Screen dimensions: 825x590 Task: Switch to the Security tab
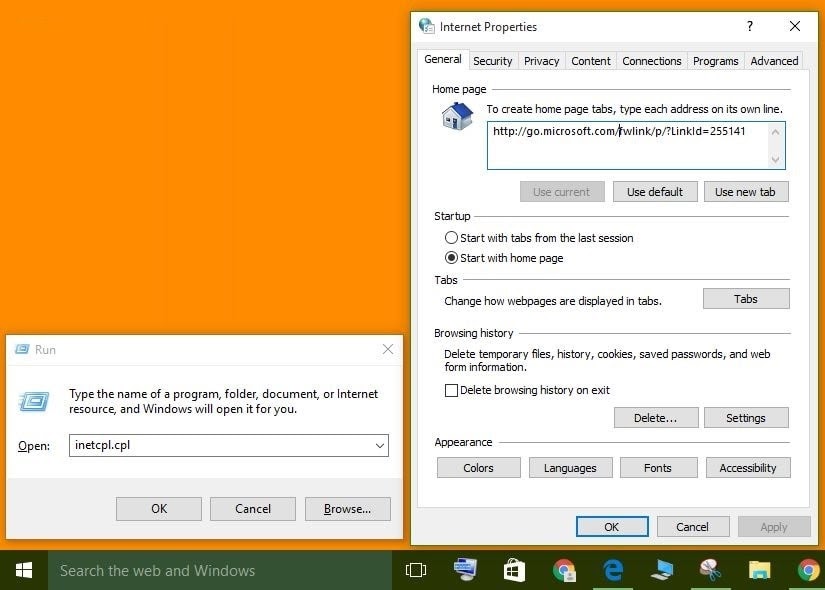pyautogui.click(x=492, y=61)
